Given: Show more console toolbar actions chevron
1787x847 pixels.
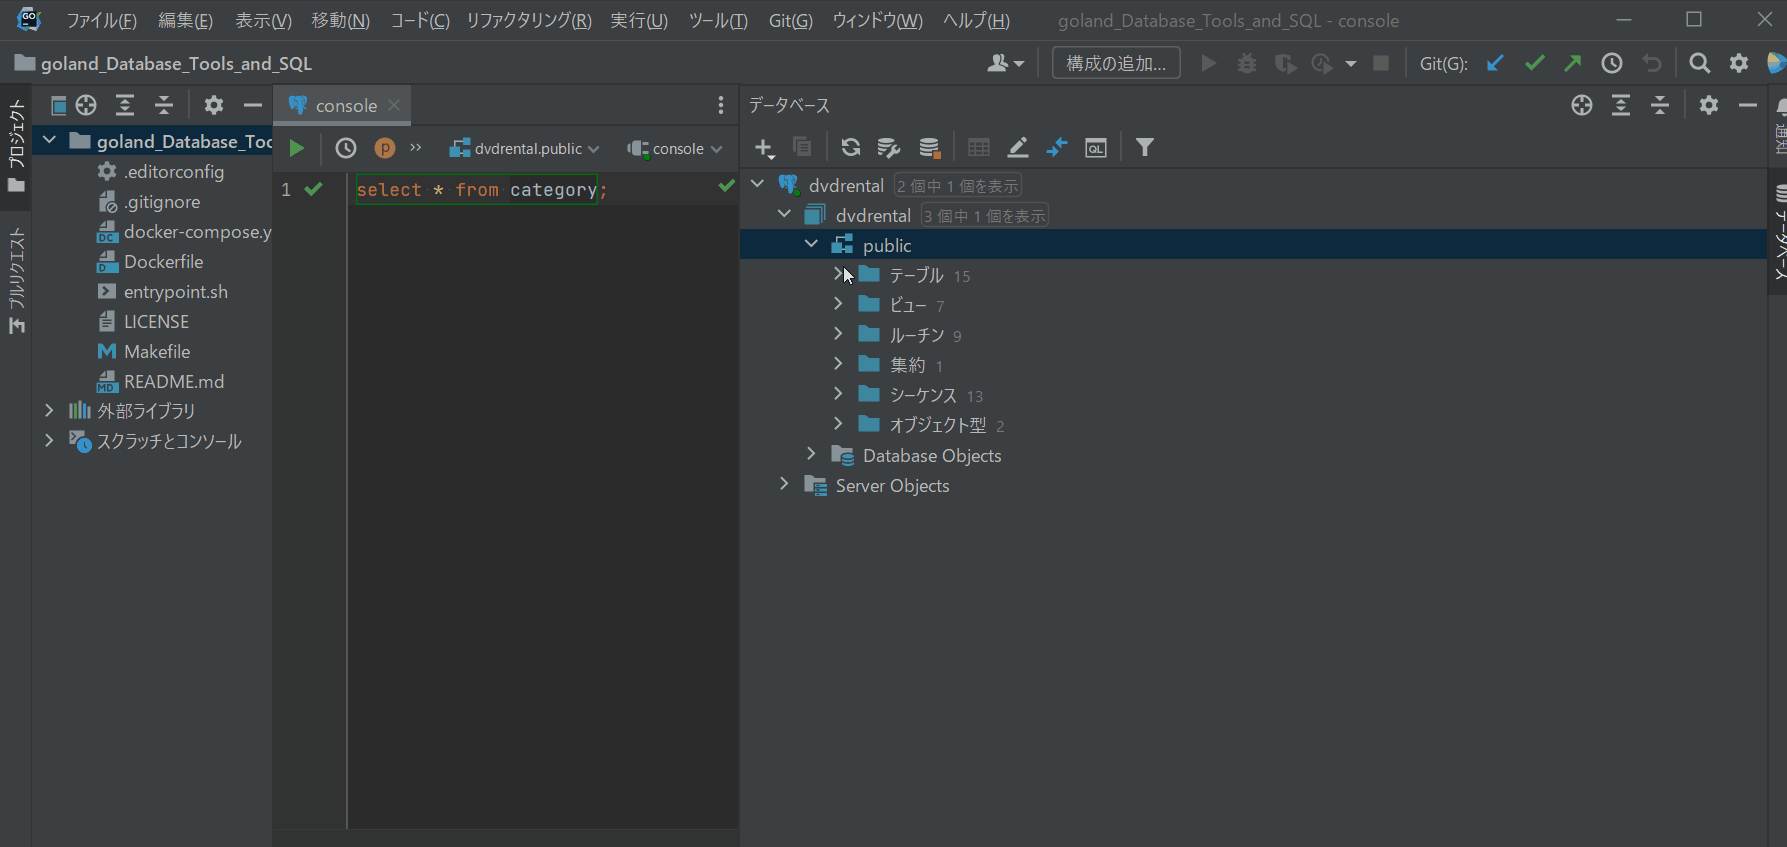Looking at the screenshot, I should coord(416,148).
